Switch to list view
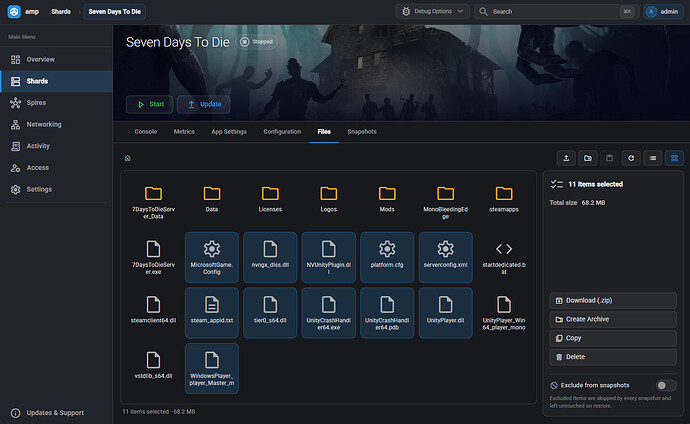Image resolution: width=690 pixels, height=424 pixels. pos(653,158)
